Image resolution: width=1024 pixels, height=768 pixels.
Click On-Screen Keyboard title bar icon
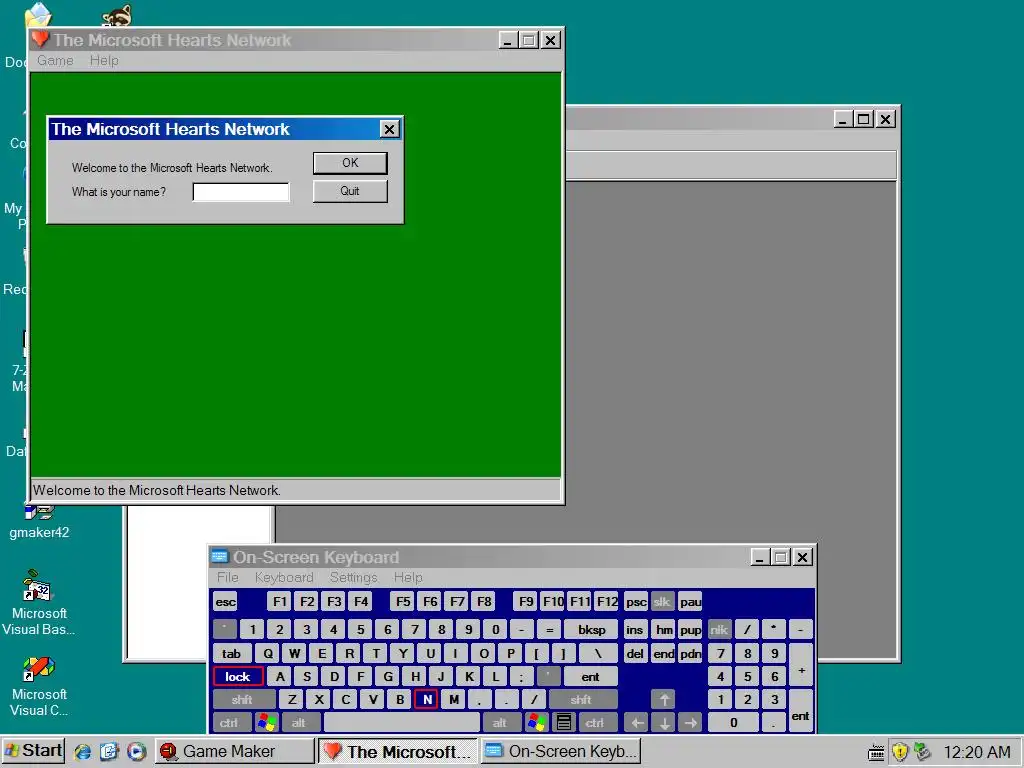pos(219,556)
